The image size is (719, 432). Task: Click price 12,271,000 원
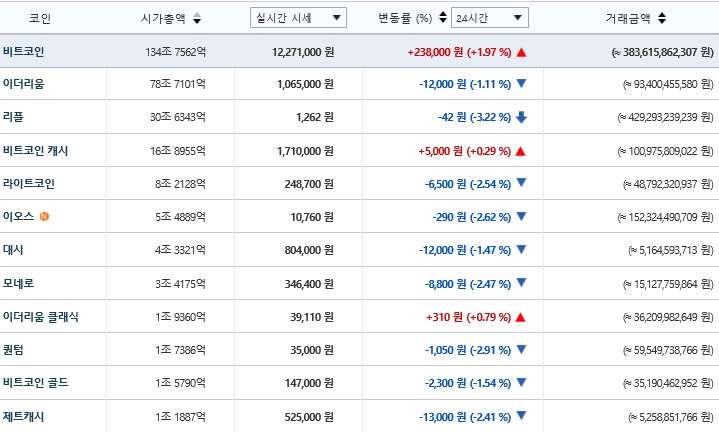pos(303,52)
